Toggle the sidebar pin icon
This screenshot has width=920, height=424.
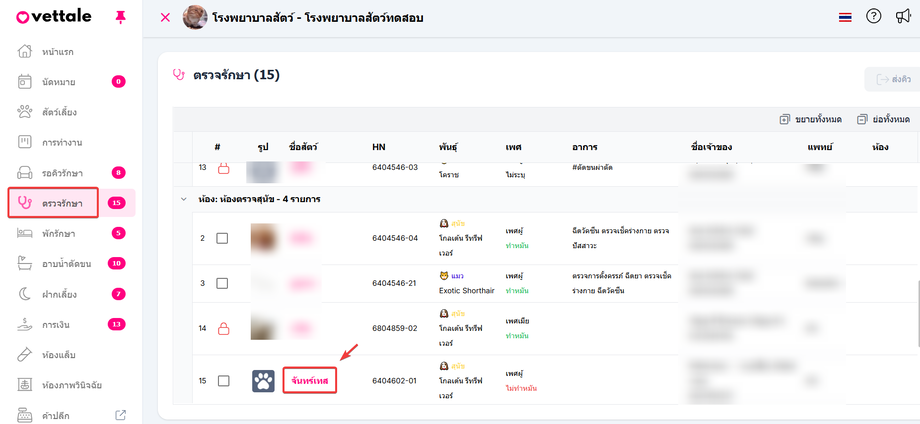(x=120, y=18)
